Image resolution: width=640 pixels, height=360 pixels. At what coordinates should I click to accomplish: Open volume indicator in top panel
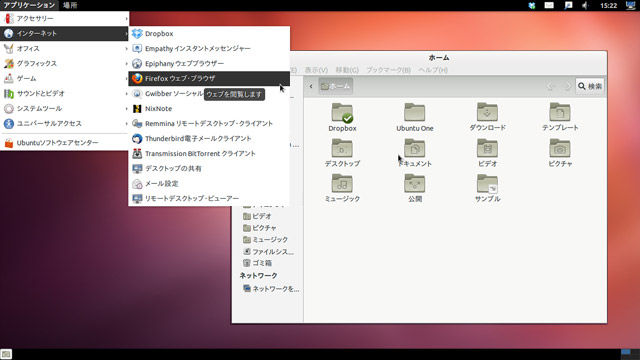[585, 5]
